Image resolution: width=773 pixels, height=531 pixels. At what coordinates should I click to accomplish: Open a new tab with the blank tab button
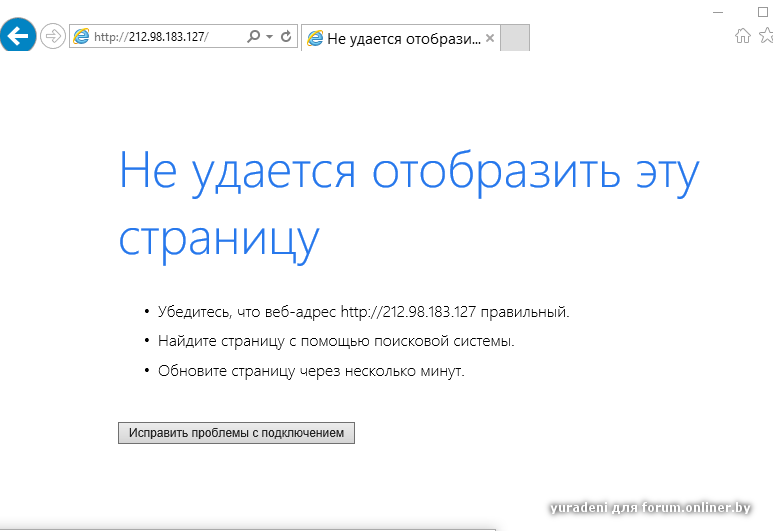[x=514, y=38]
